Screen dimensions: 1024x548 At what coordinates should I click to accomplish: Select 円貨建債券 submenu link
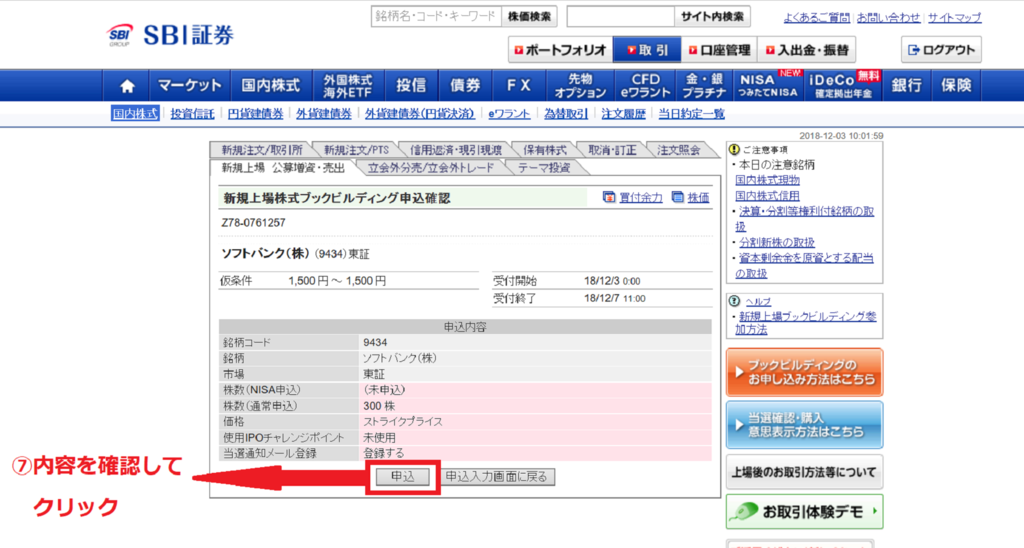pyautogui.click(x=255, y=114)
